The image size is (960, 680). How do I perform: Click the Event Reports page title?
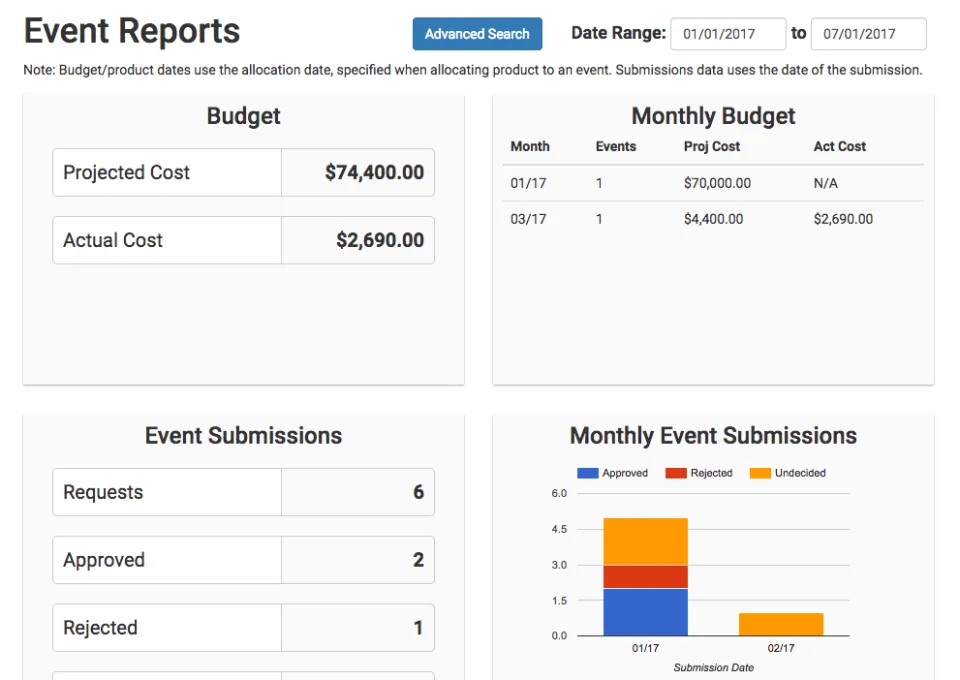(x=132, y=31)
